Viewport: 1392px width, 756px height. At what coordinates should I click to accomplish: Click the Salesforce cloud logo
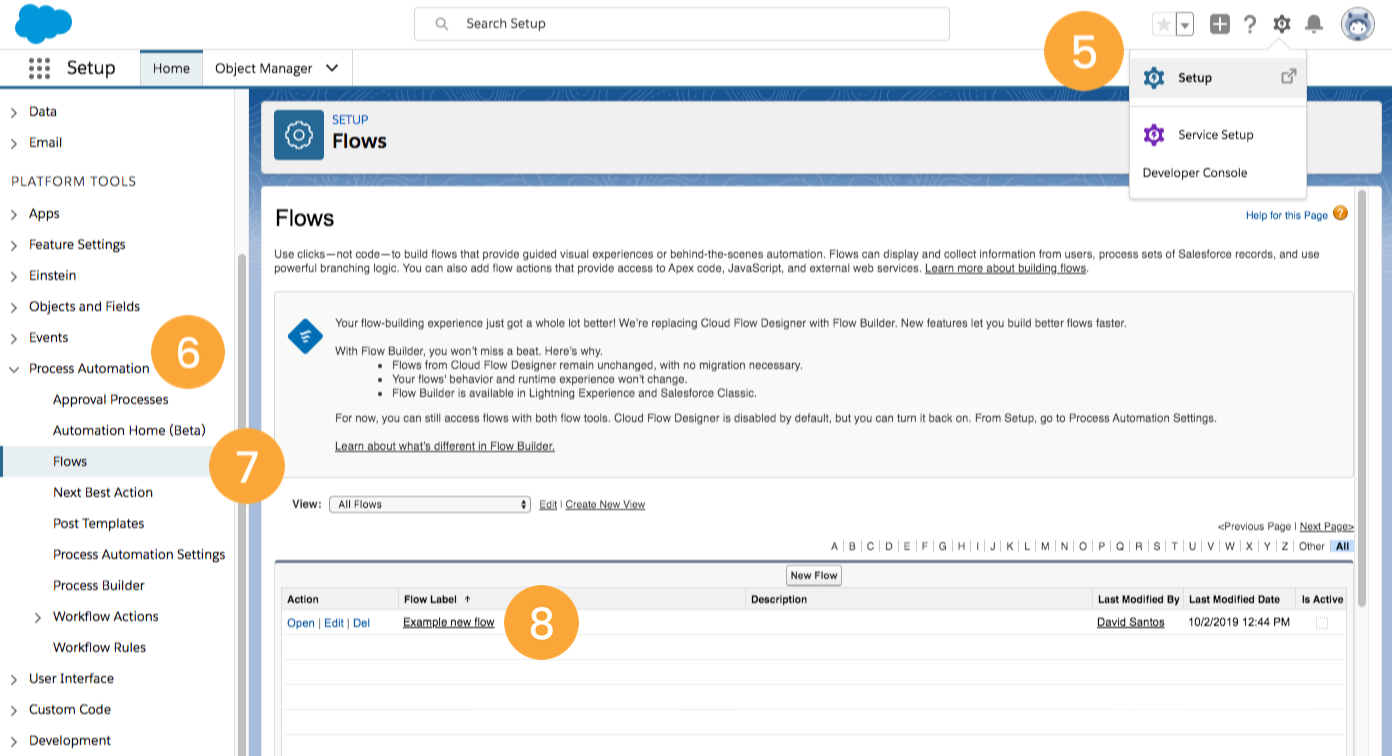tap(44, 23)
